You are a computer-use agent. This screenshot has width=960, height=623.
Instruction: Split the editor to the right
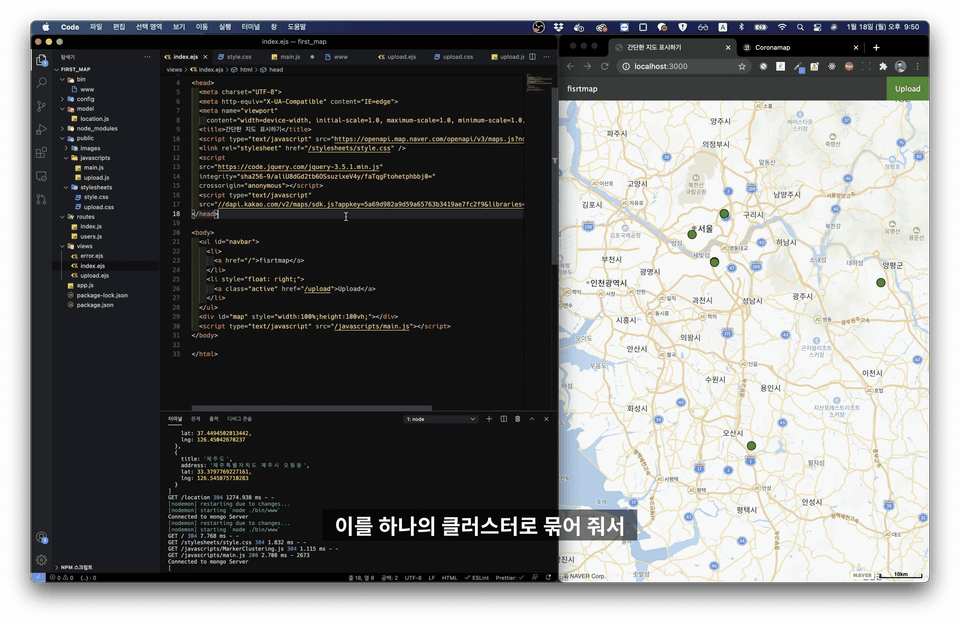pos(533,57)
